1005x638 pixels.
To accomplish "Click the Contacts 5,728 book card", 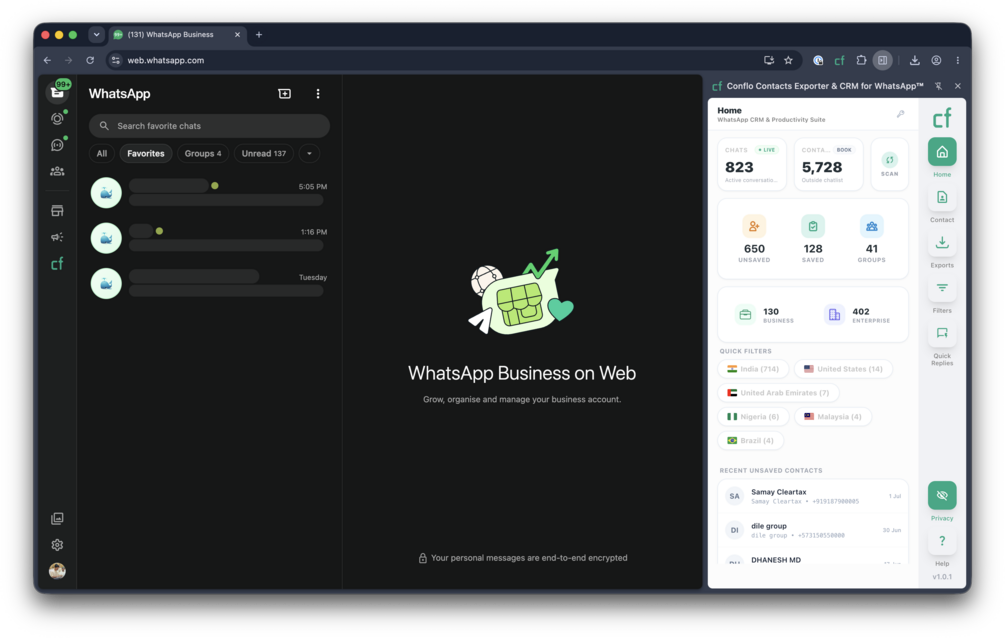I will (x=829, y=164).
